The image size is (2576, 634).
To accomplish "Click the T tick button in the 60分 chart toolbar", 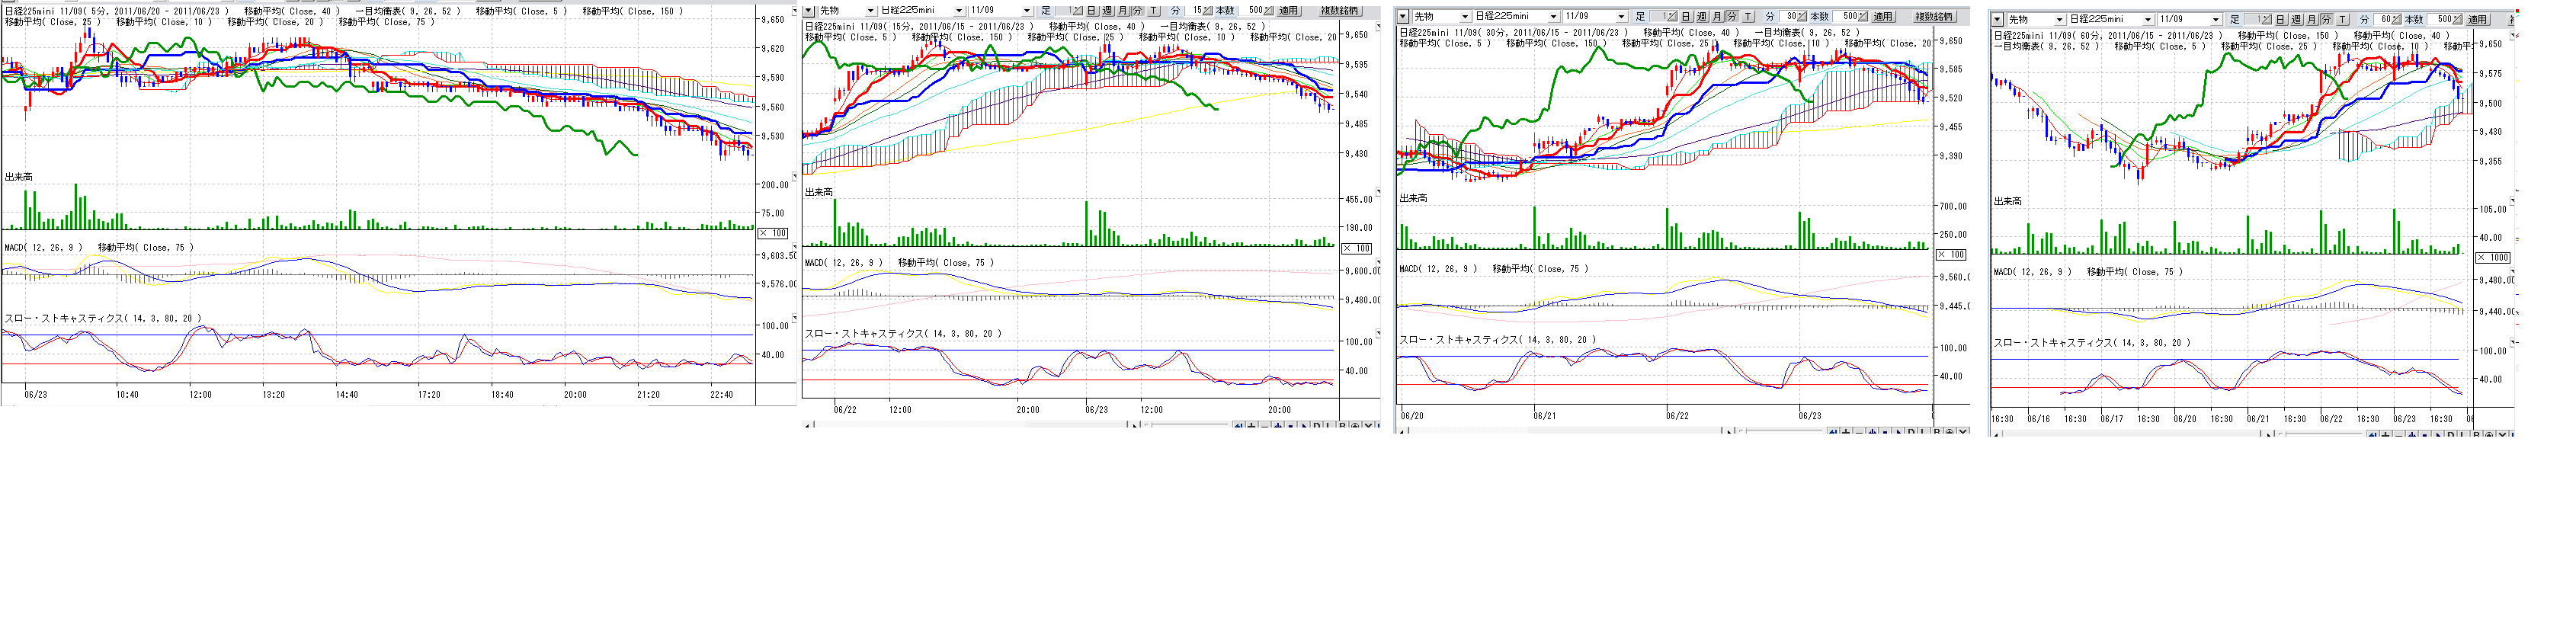I will [x=2343, y=20].
